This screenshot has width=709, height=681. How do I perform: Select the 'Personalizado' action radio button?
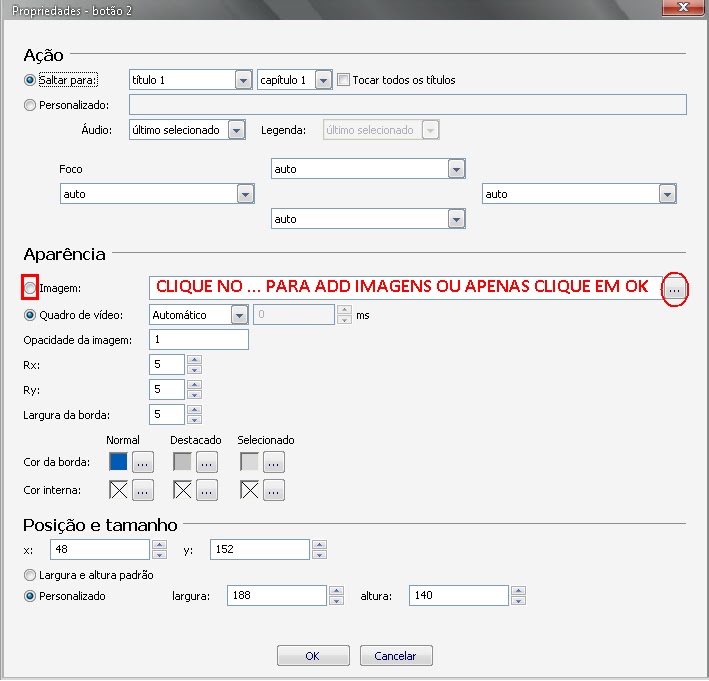pos(29,105)
